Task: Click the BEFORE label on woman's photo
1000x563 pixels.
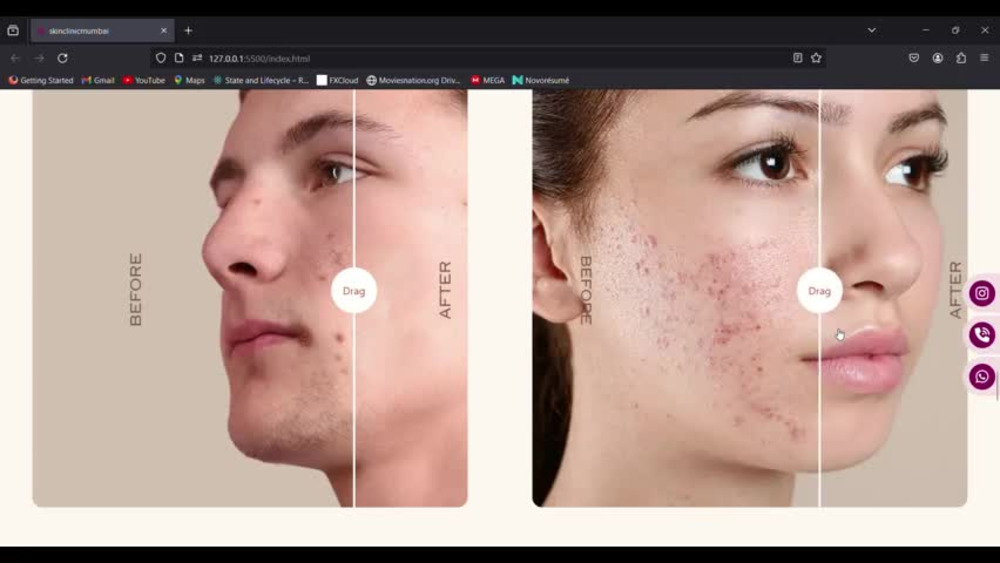Action: click(x=586, y=290)
